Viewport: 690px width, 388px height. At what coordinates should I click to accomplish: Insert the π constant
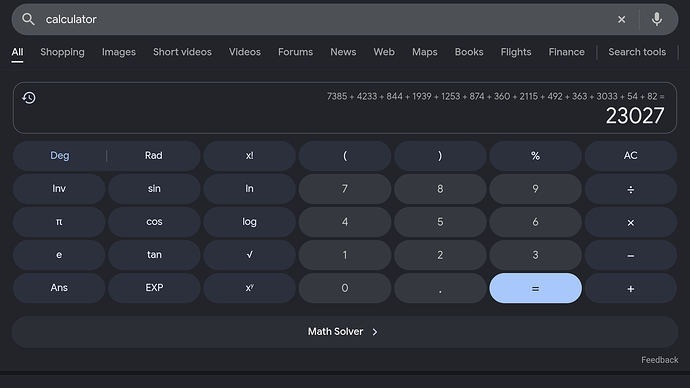(59, 222)
